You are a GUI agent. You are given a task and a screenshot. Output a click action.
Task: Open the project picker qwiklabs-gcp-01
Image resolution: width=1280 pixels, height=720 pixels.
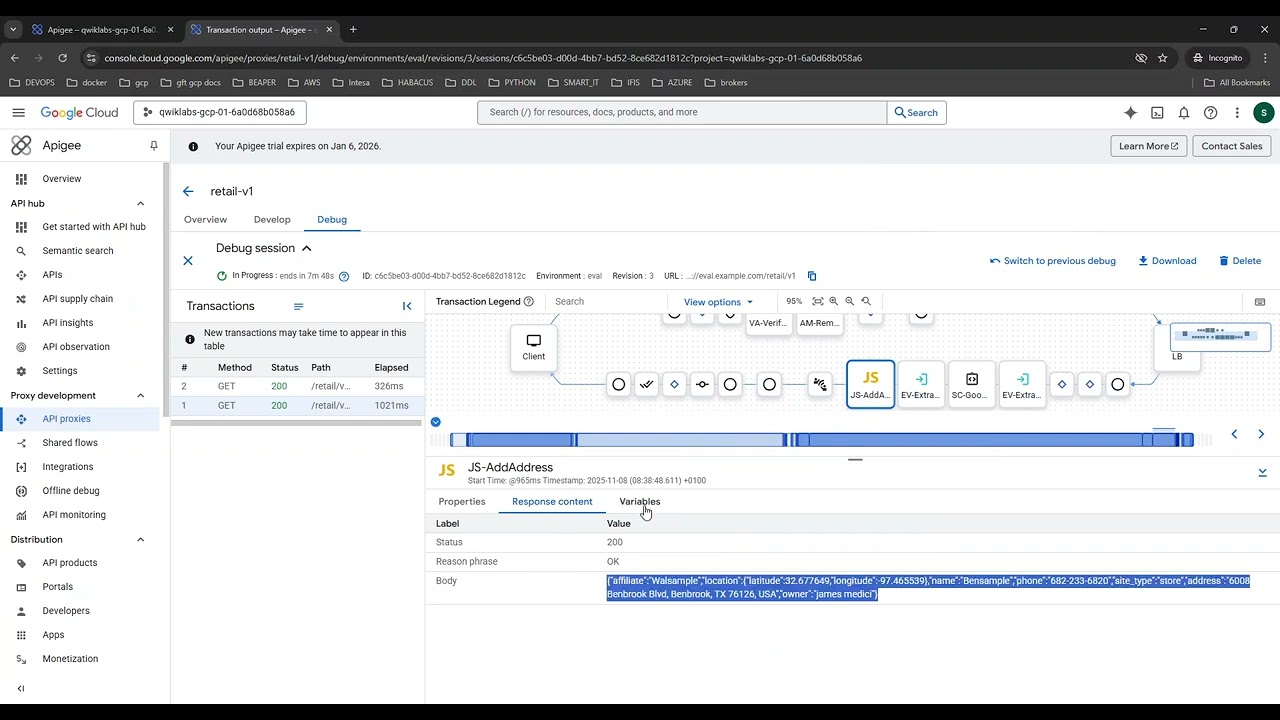219,113
